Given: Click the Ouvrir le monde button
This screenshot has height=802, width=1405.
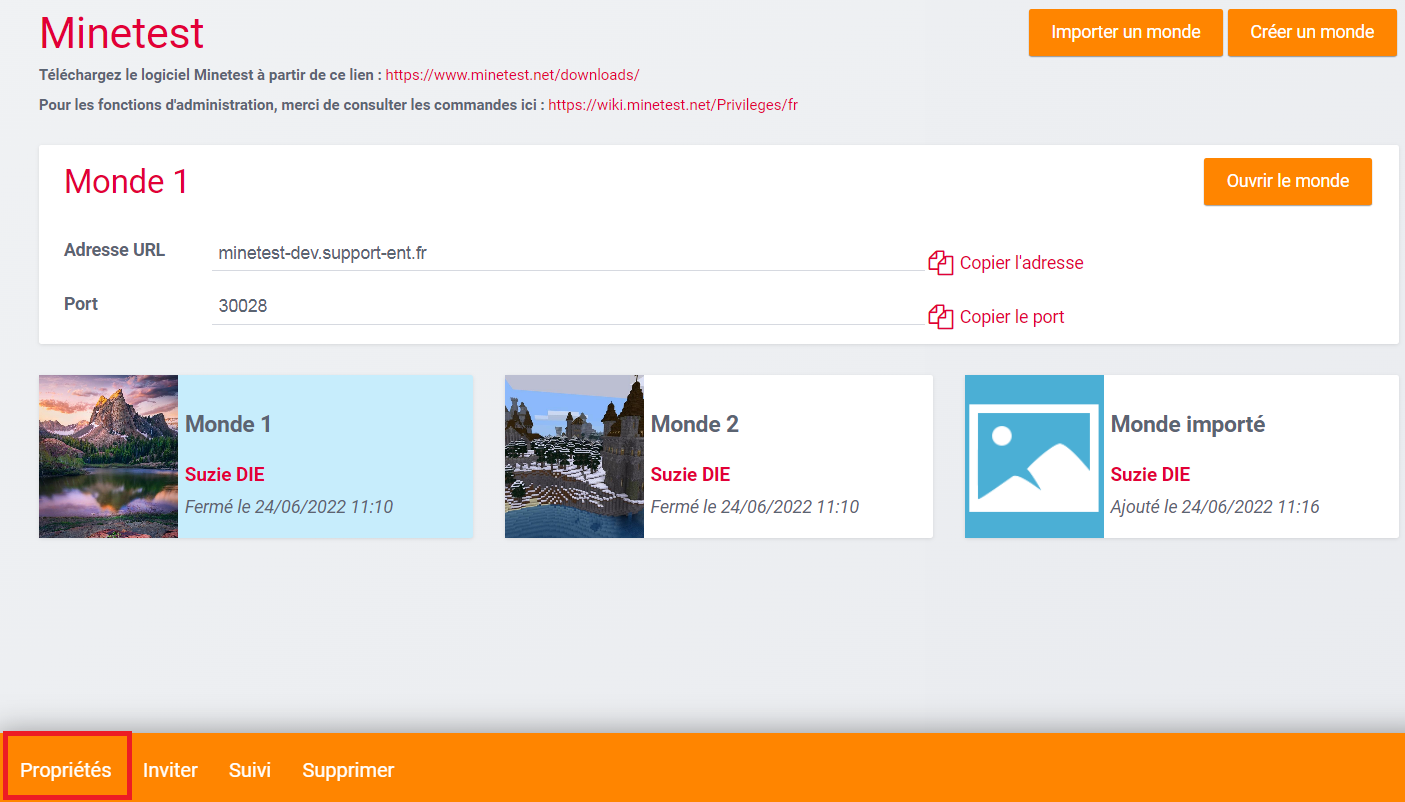Looking at the screenshot, I should pyautogui.click(x=1287, y=181).
